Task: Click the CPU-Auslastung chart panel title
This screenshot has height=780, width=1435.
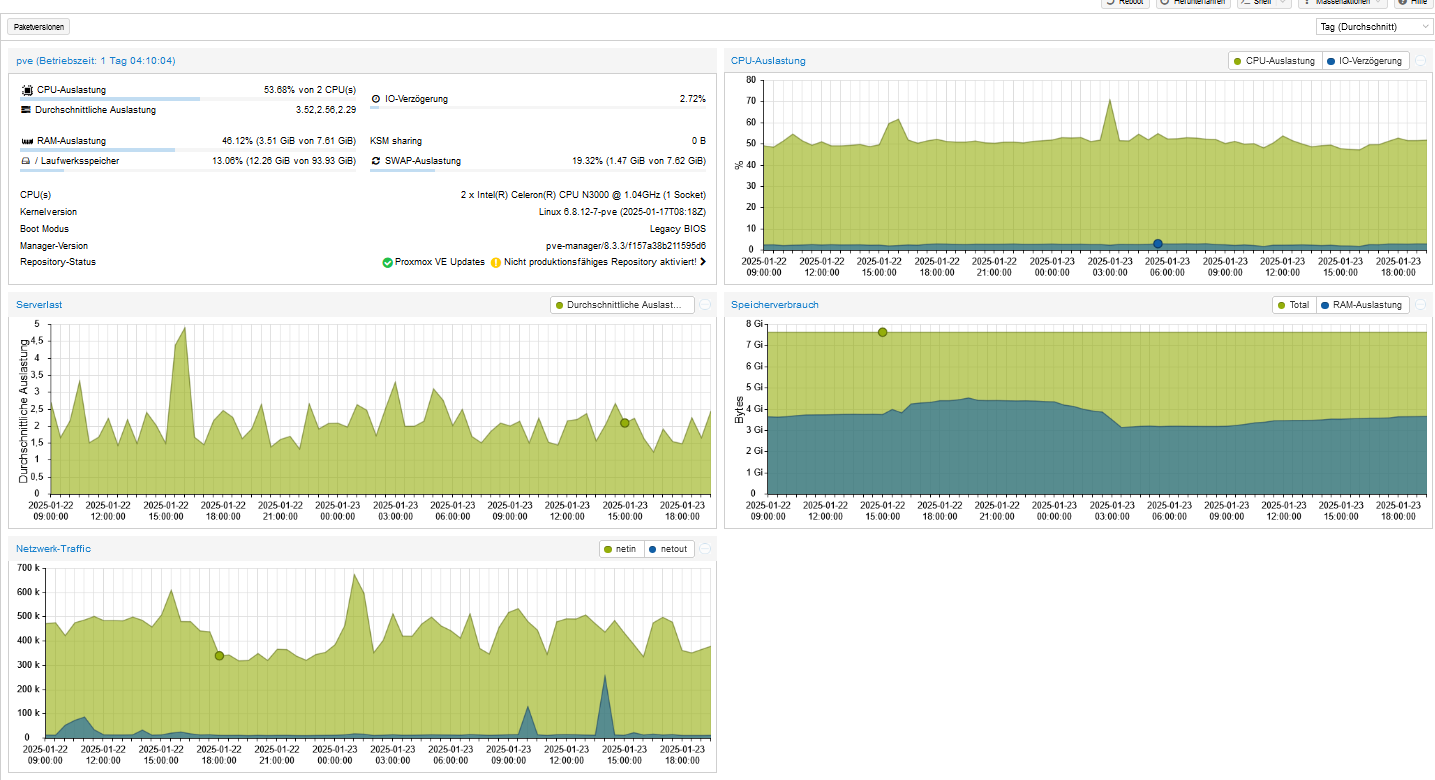Action: pyautogui.click(x=768, y=61)
